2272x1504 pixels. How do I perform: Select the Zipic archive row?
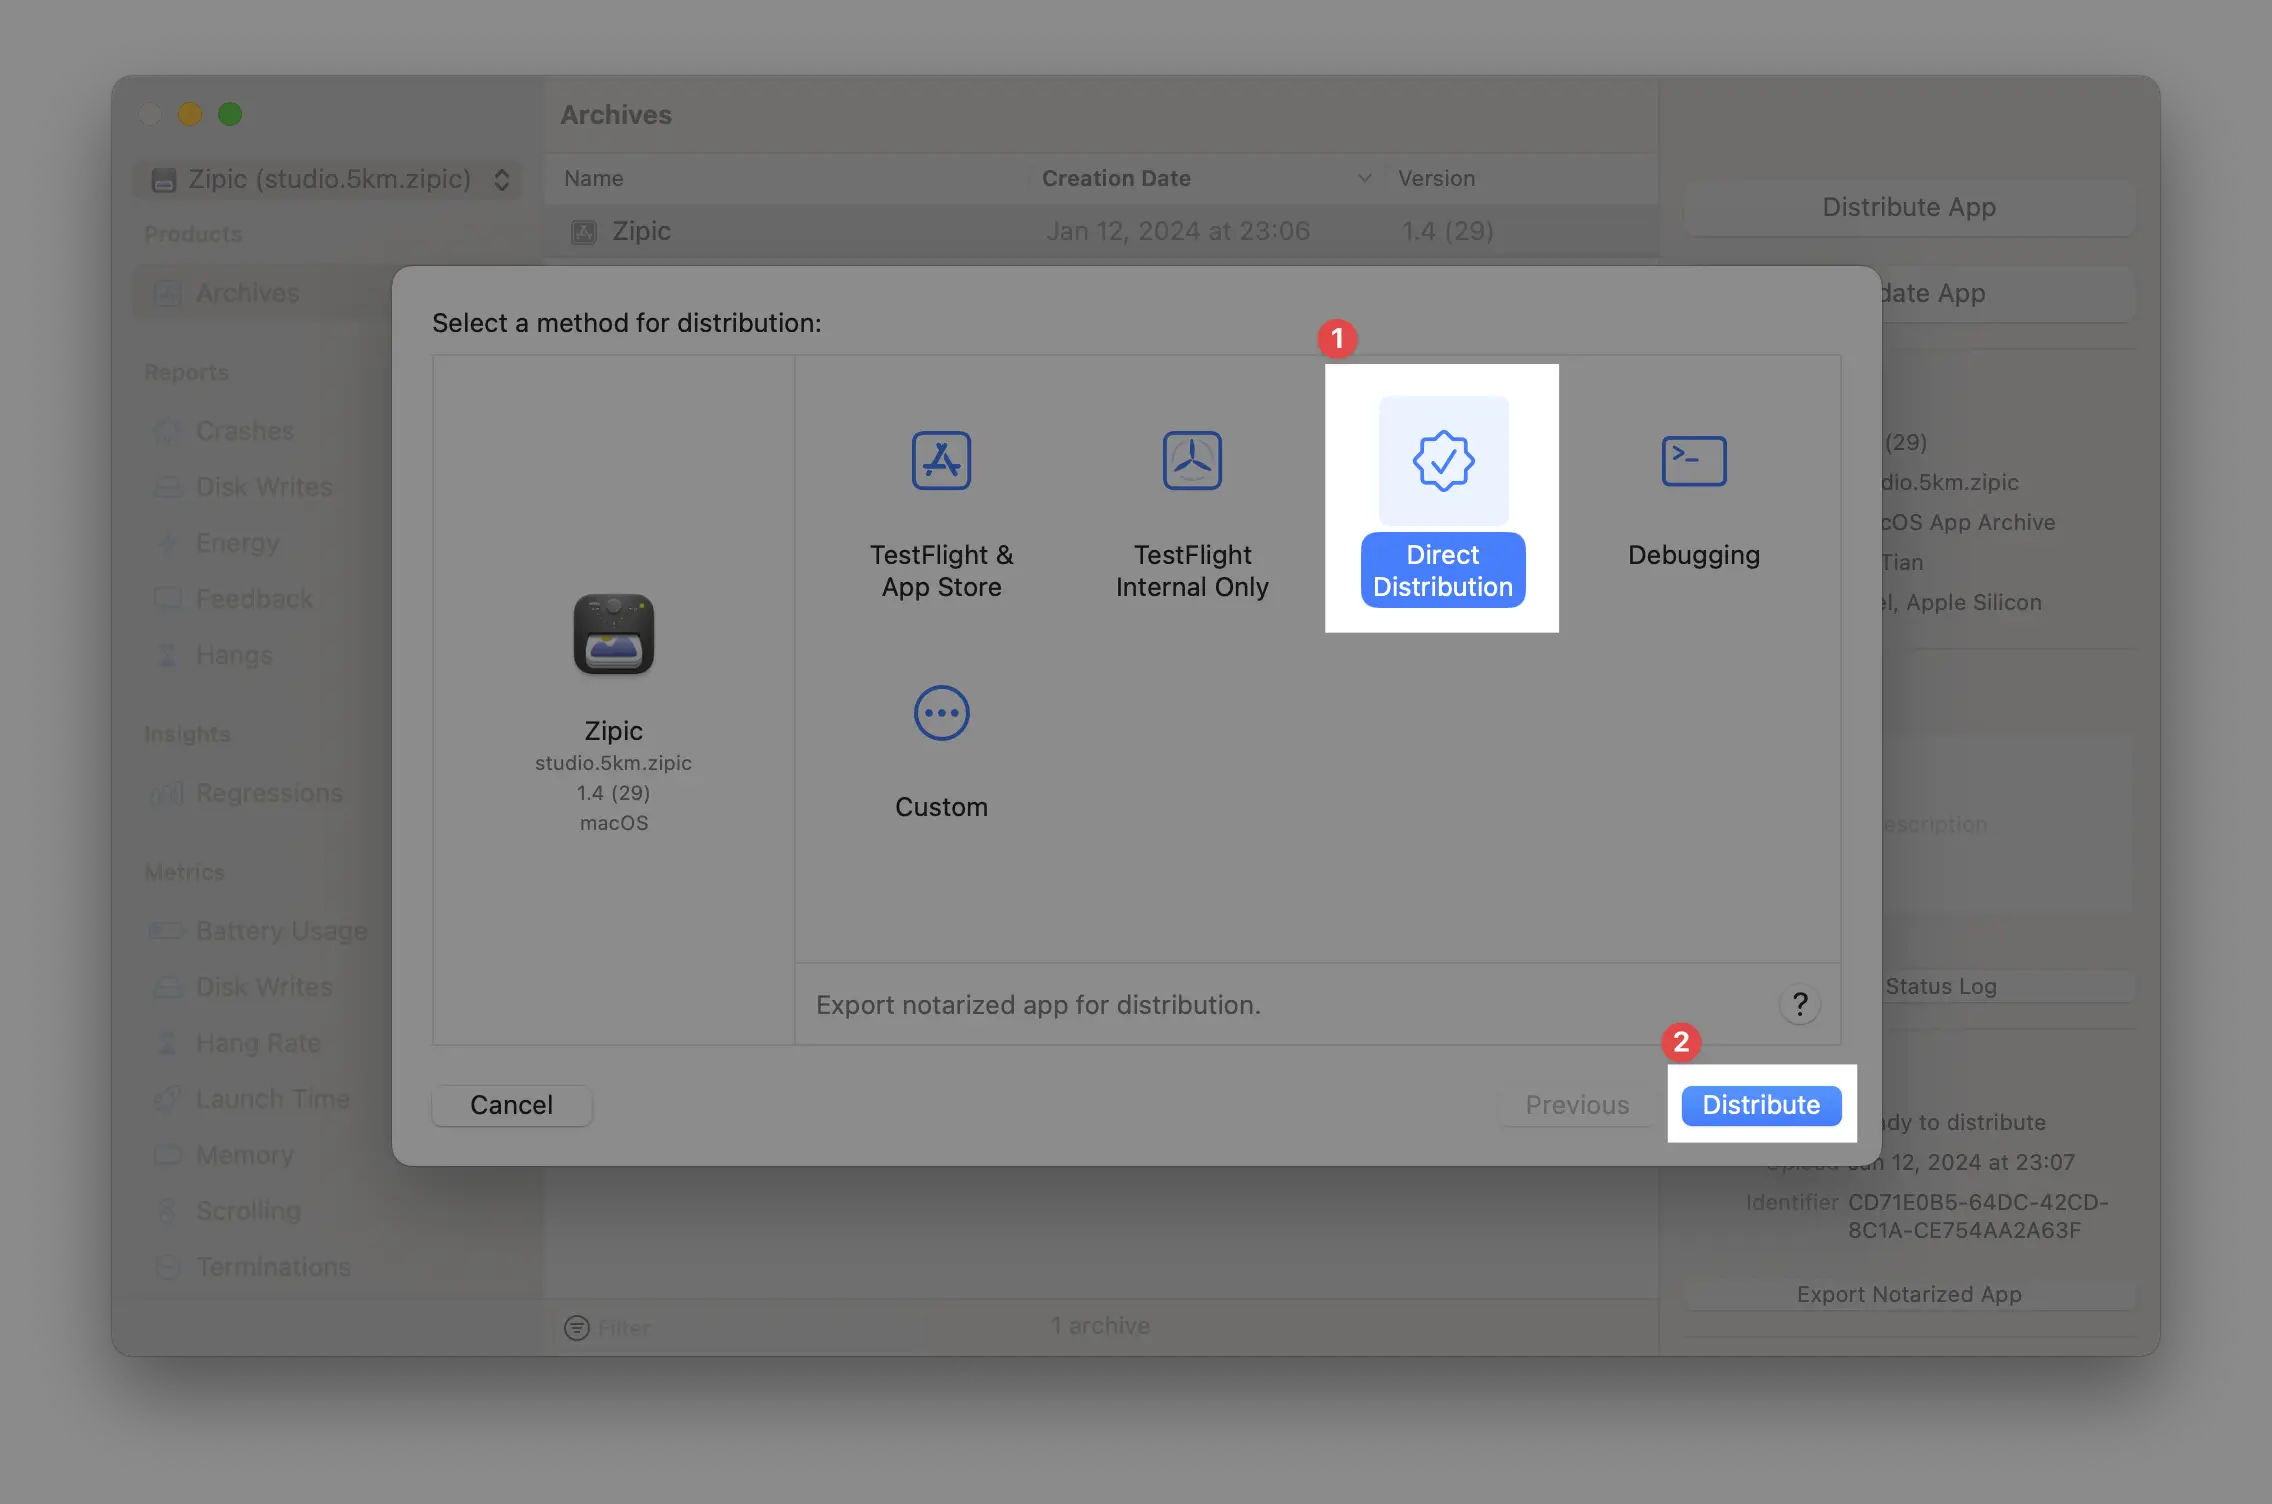point(1101,231)
